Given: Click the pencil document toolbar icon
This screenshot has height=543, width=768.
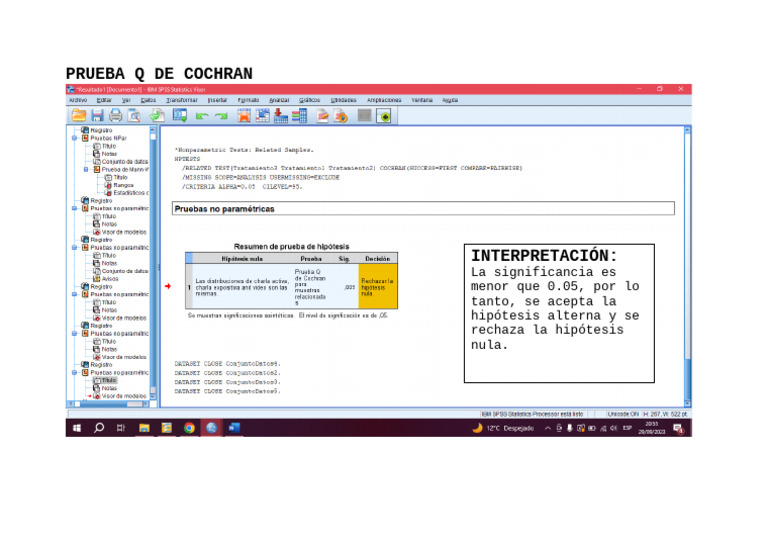Looking at the screenshot, I should click(322, 116).
